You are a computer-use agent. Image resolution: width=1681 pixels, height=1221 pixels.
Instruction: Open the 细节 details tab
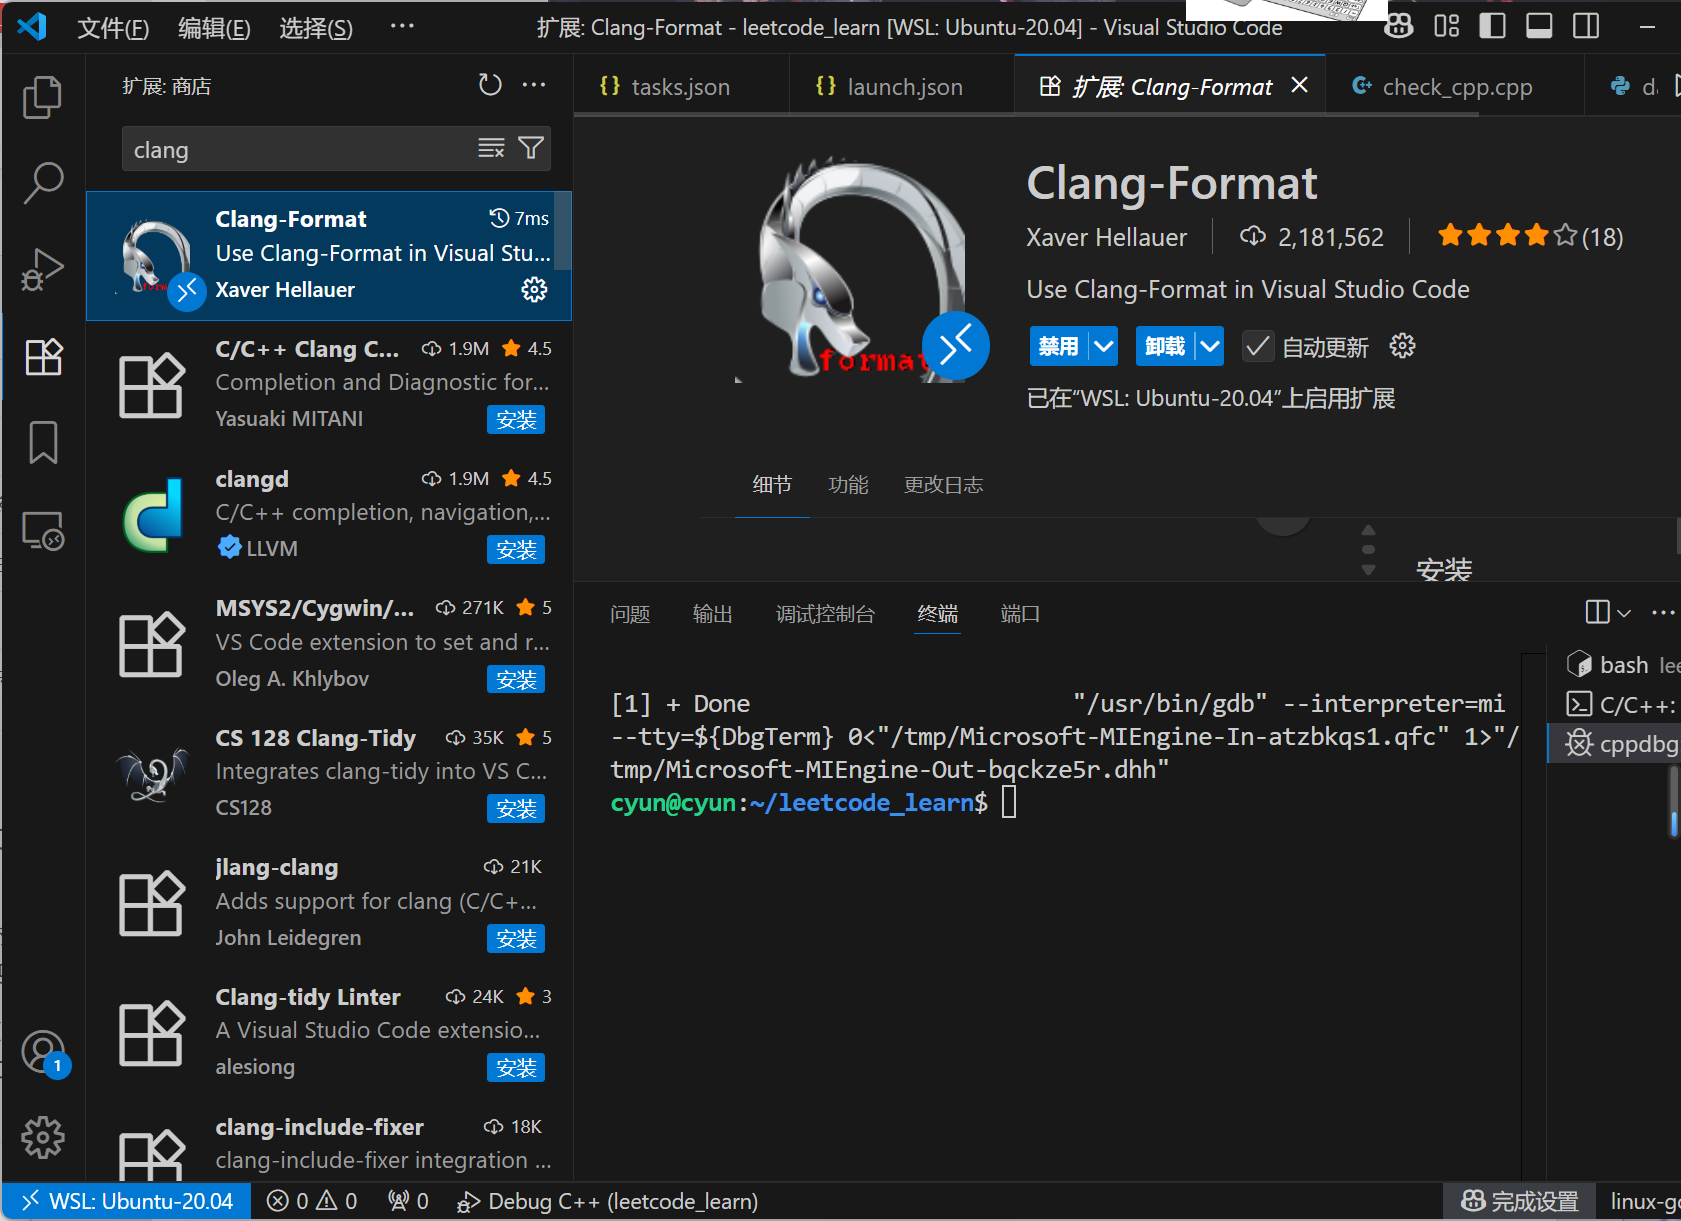tap(772, 485)
